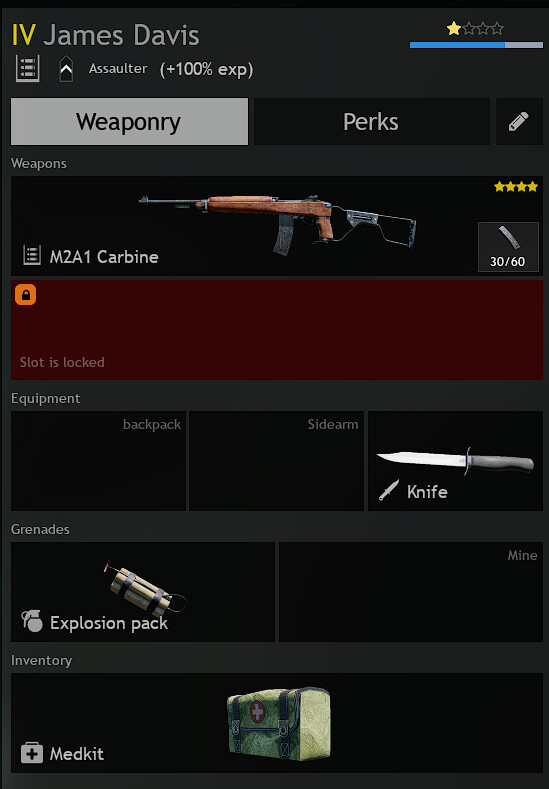This screenshot has height=789, width=549.
Task: Select the empty Mine slot
Action: (x=411, y=592)
